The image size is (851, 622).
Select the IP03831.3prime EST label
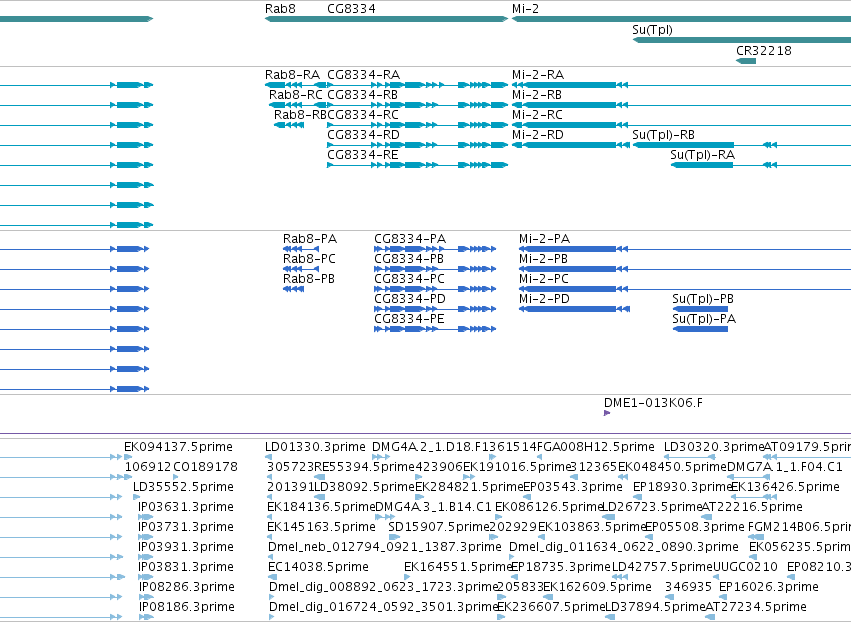(186, 567)
